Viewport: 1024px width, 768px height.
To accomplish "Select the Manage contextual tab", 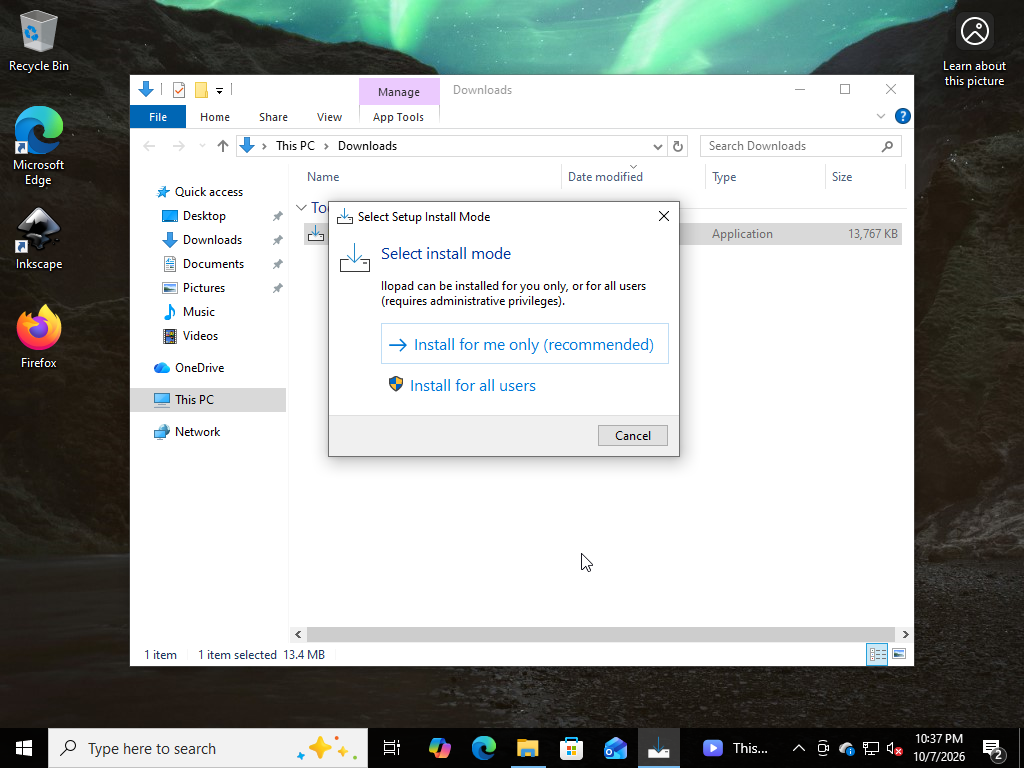I will click(x=398, y=92).
